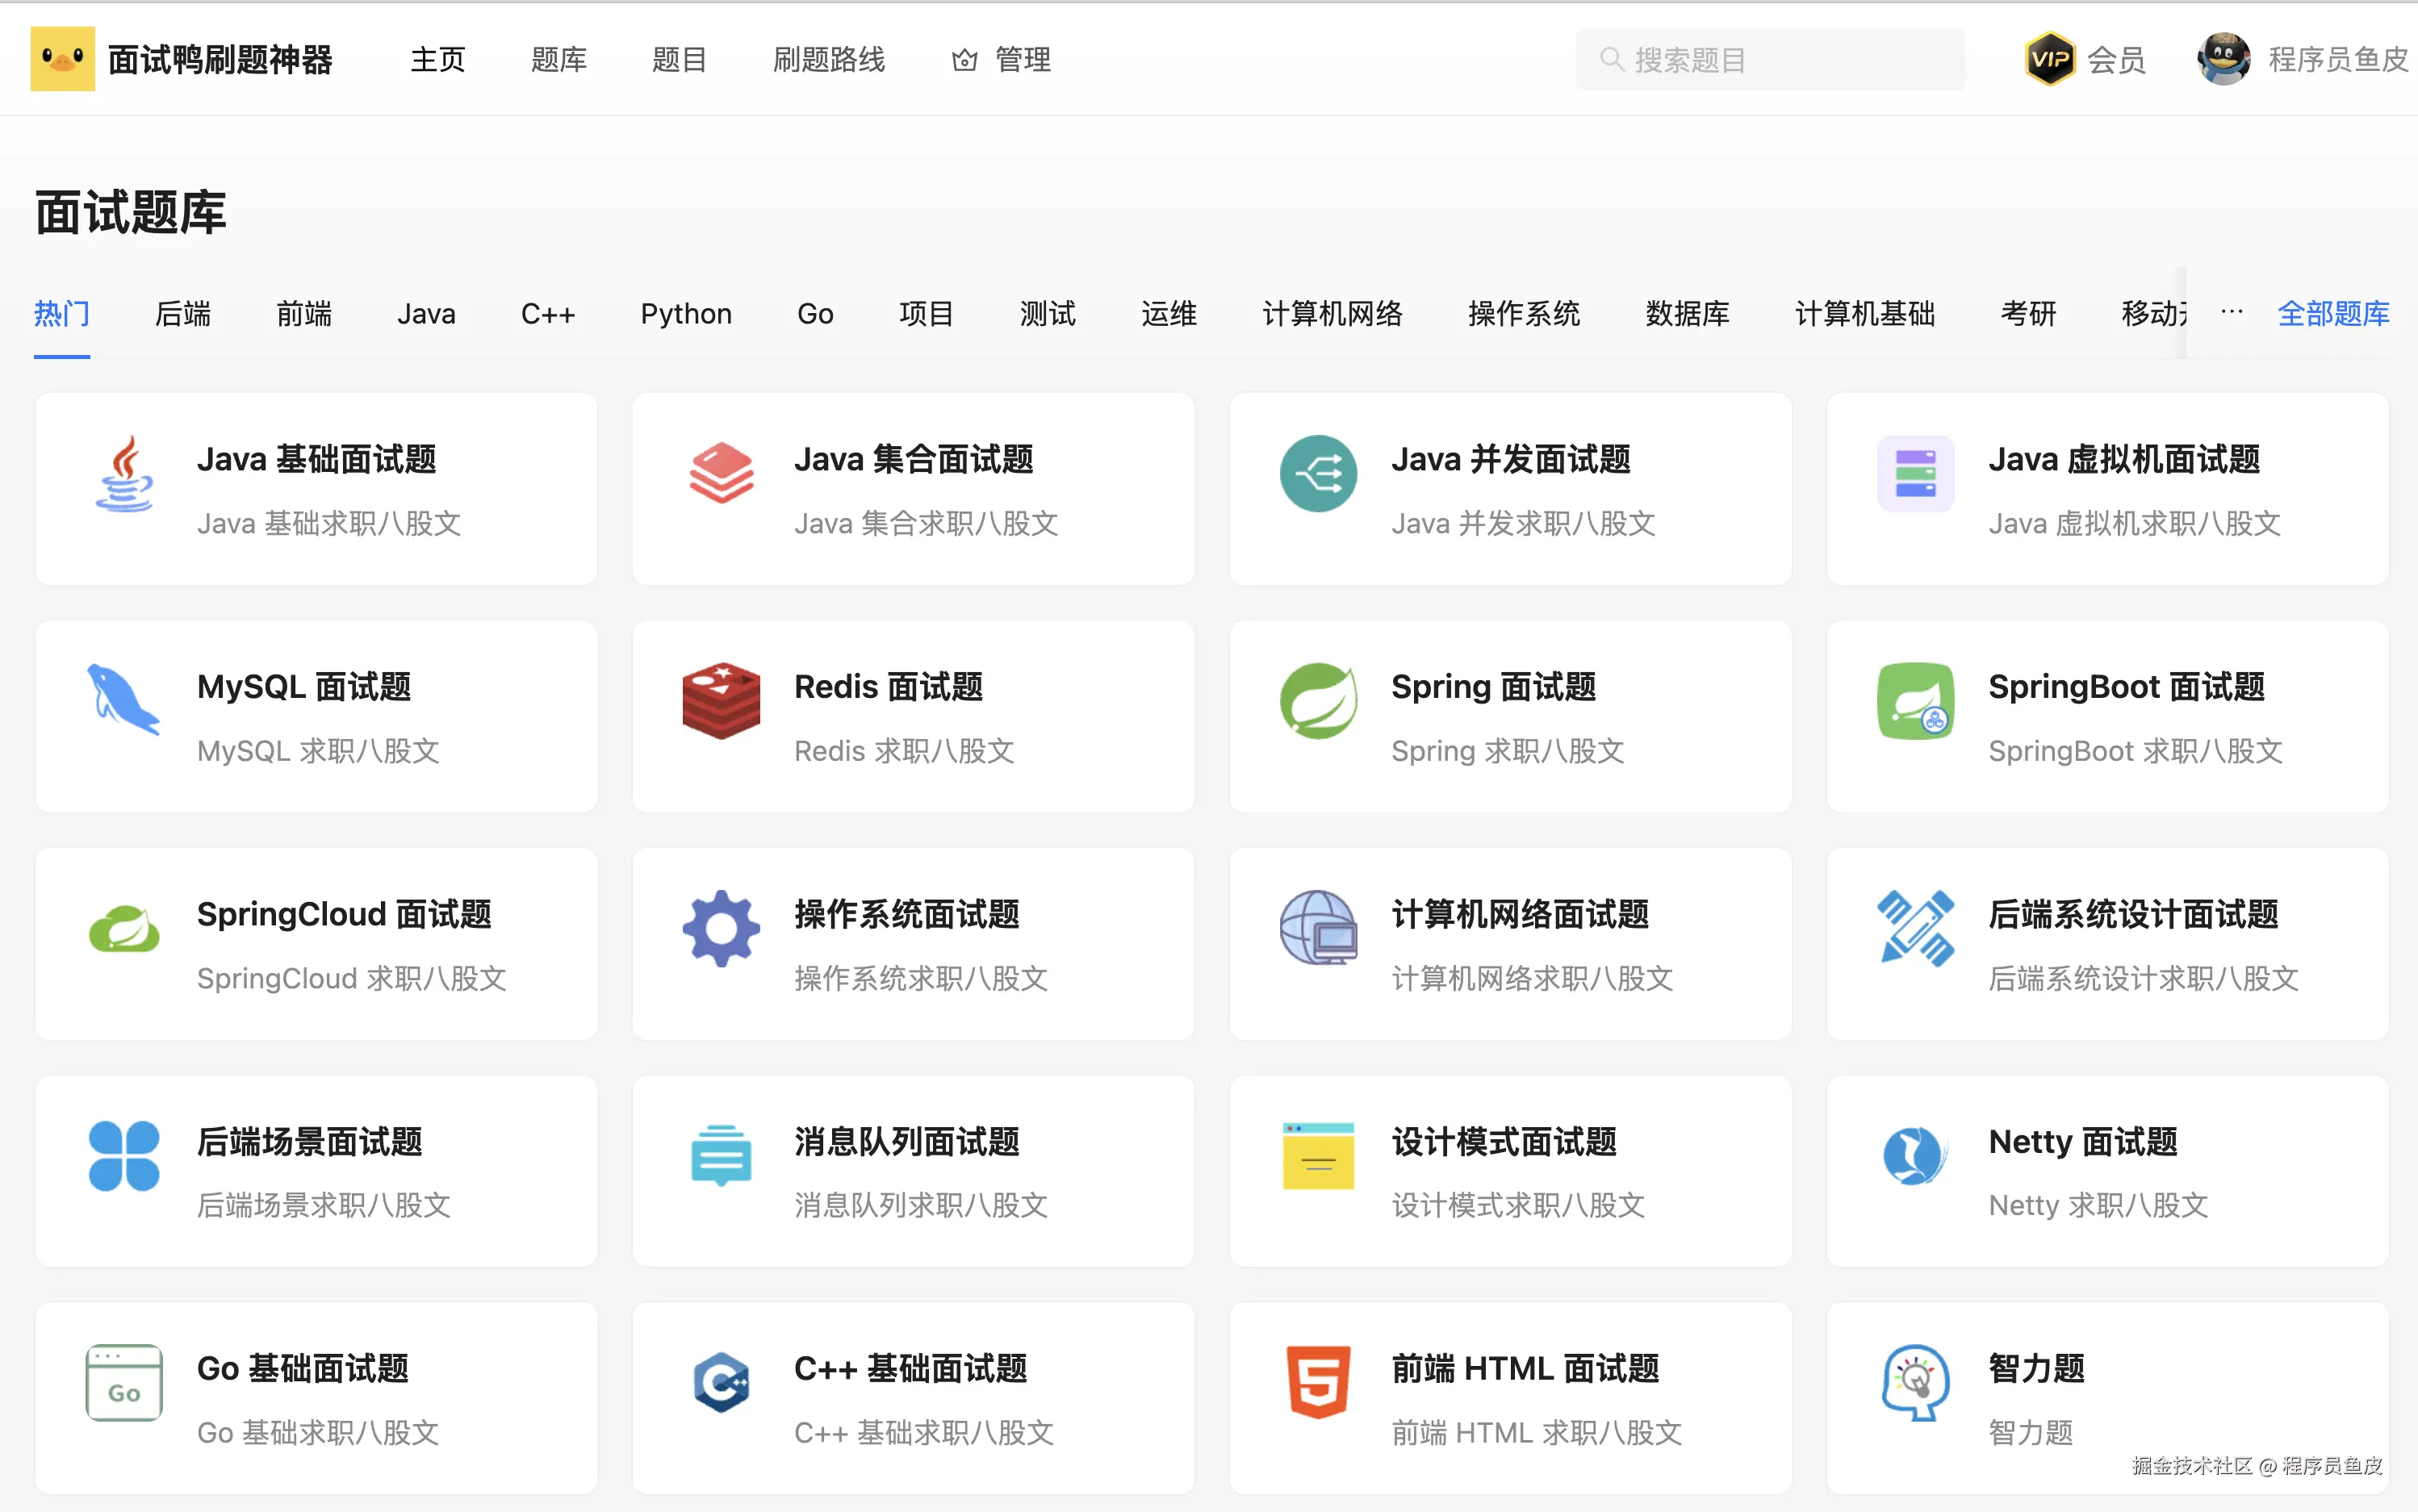Open the 全部题库 link
2418x1512 pixels.
pyautogui.click(x=2333, y=313)
